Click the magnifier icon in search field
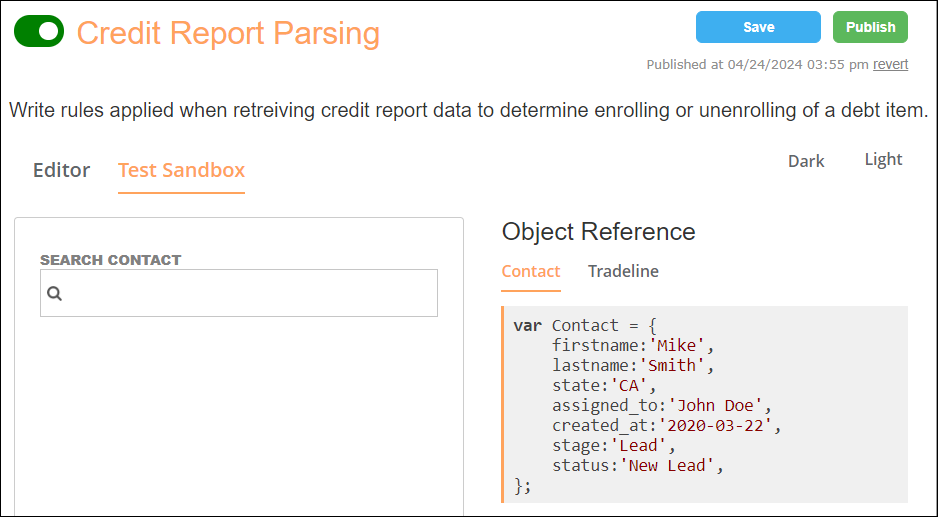This screenshot has height=517, width=938. tap(54, 293)
